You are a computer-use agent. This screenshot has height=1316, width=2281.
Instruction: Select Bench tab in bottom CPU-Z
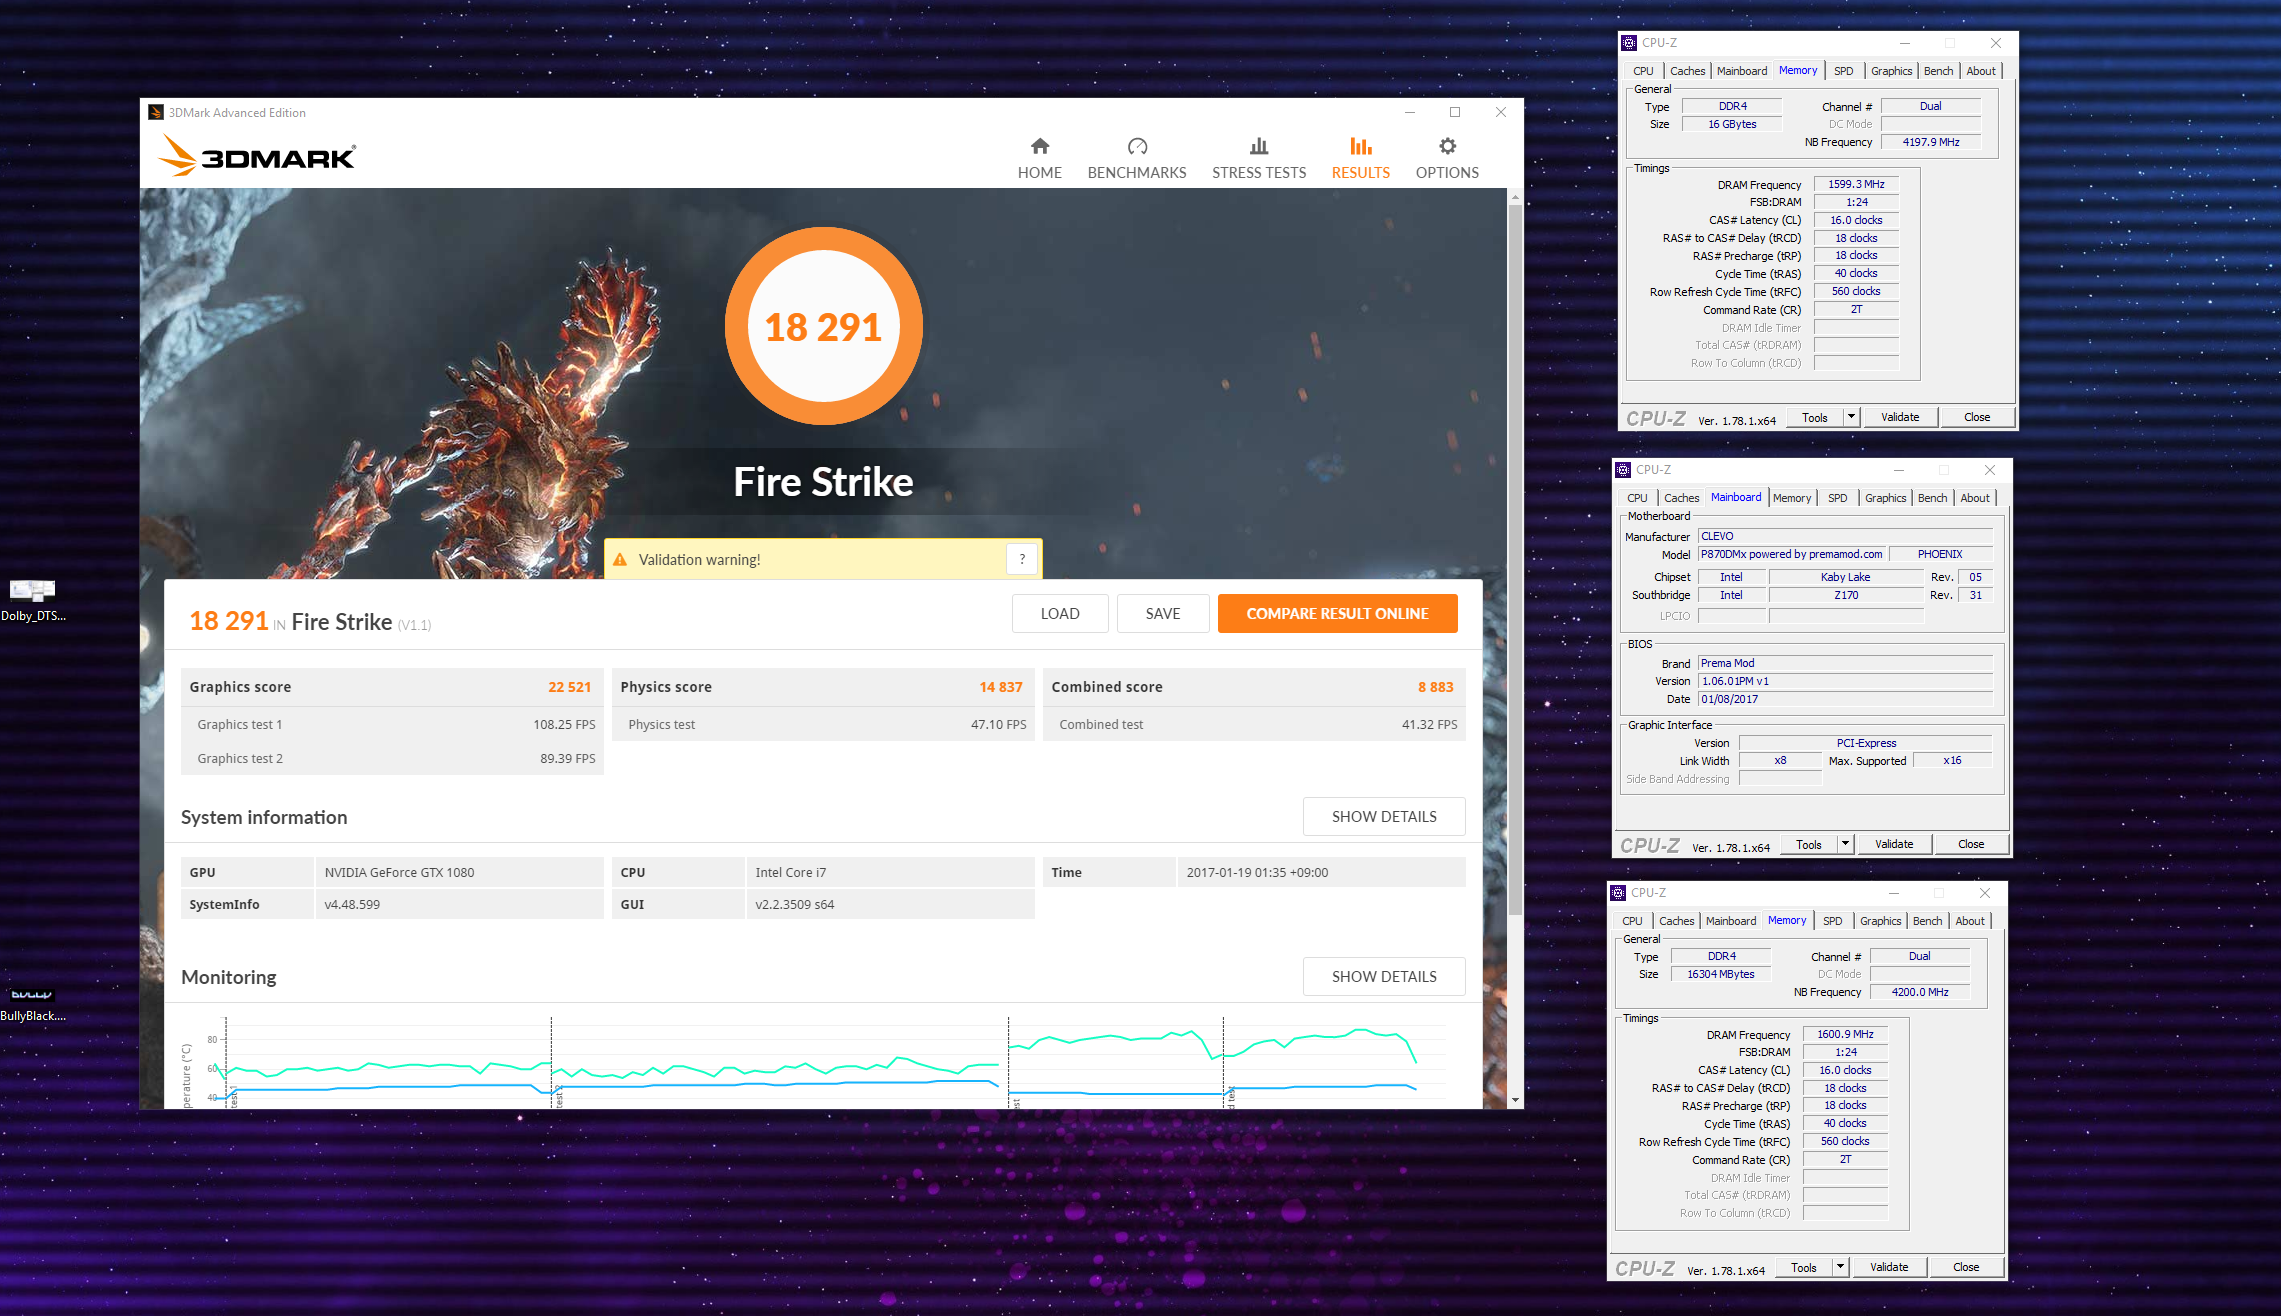[x=1927, y=921]
